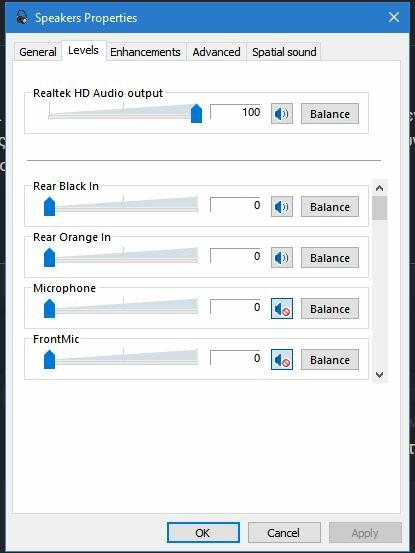Open Balance for Rear Black In
Screen dimensions: 415x553
pos(330,207)
